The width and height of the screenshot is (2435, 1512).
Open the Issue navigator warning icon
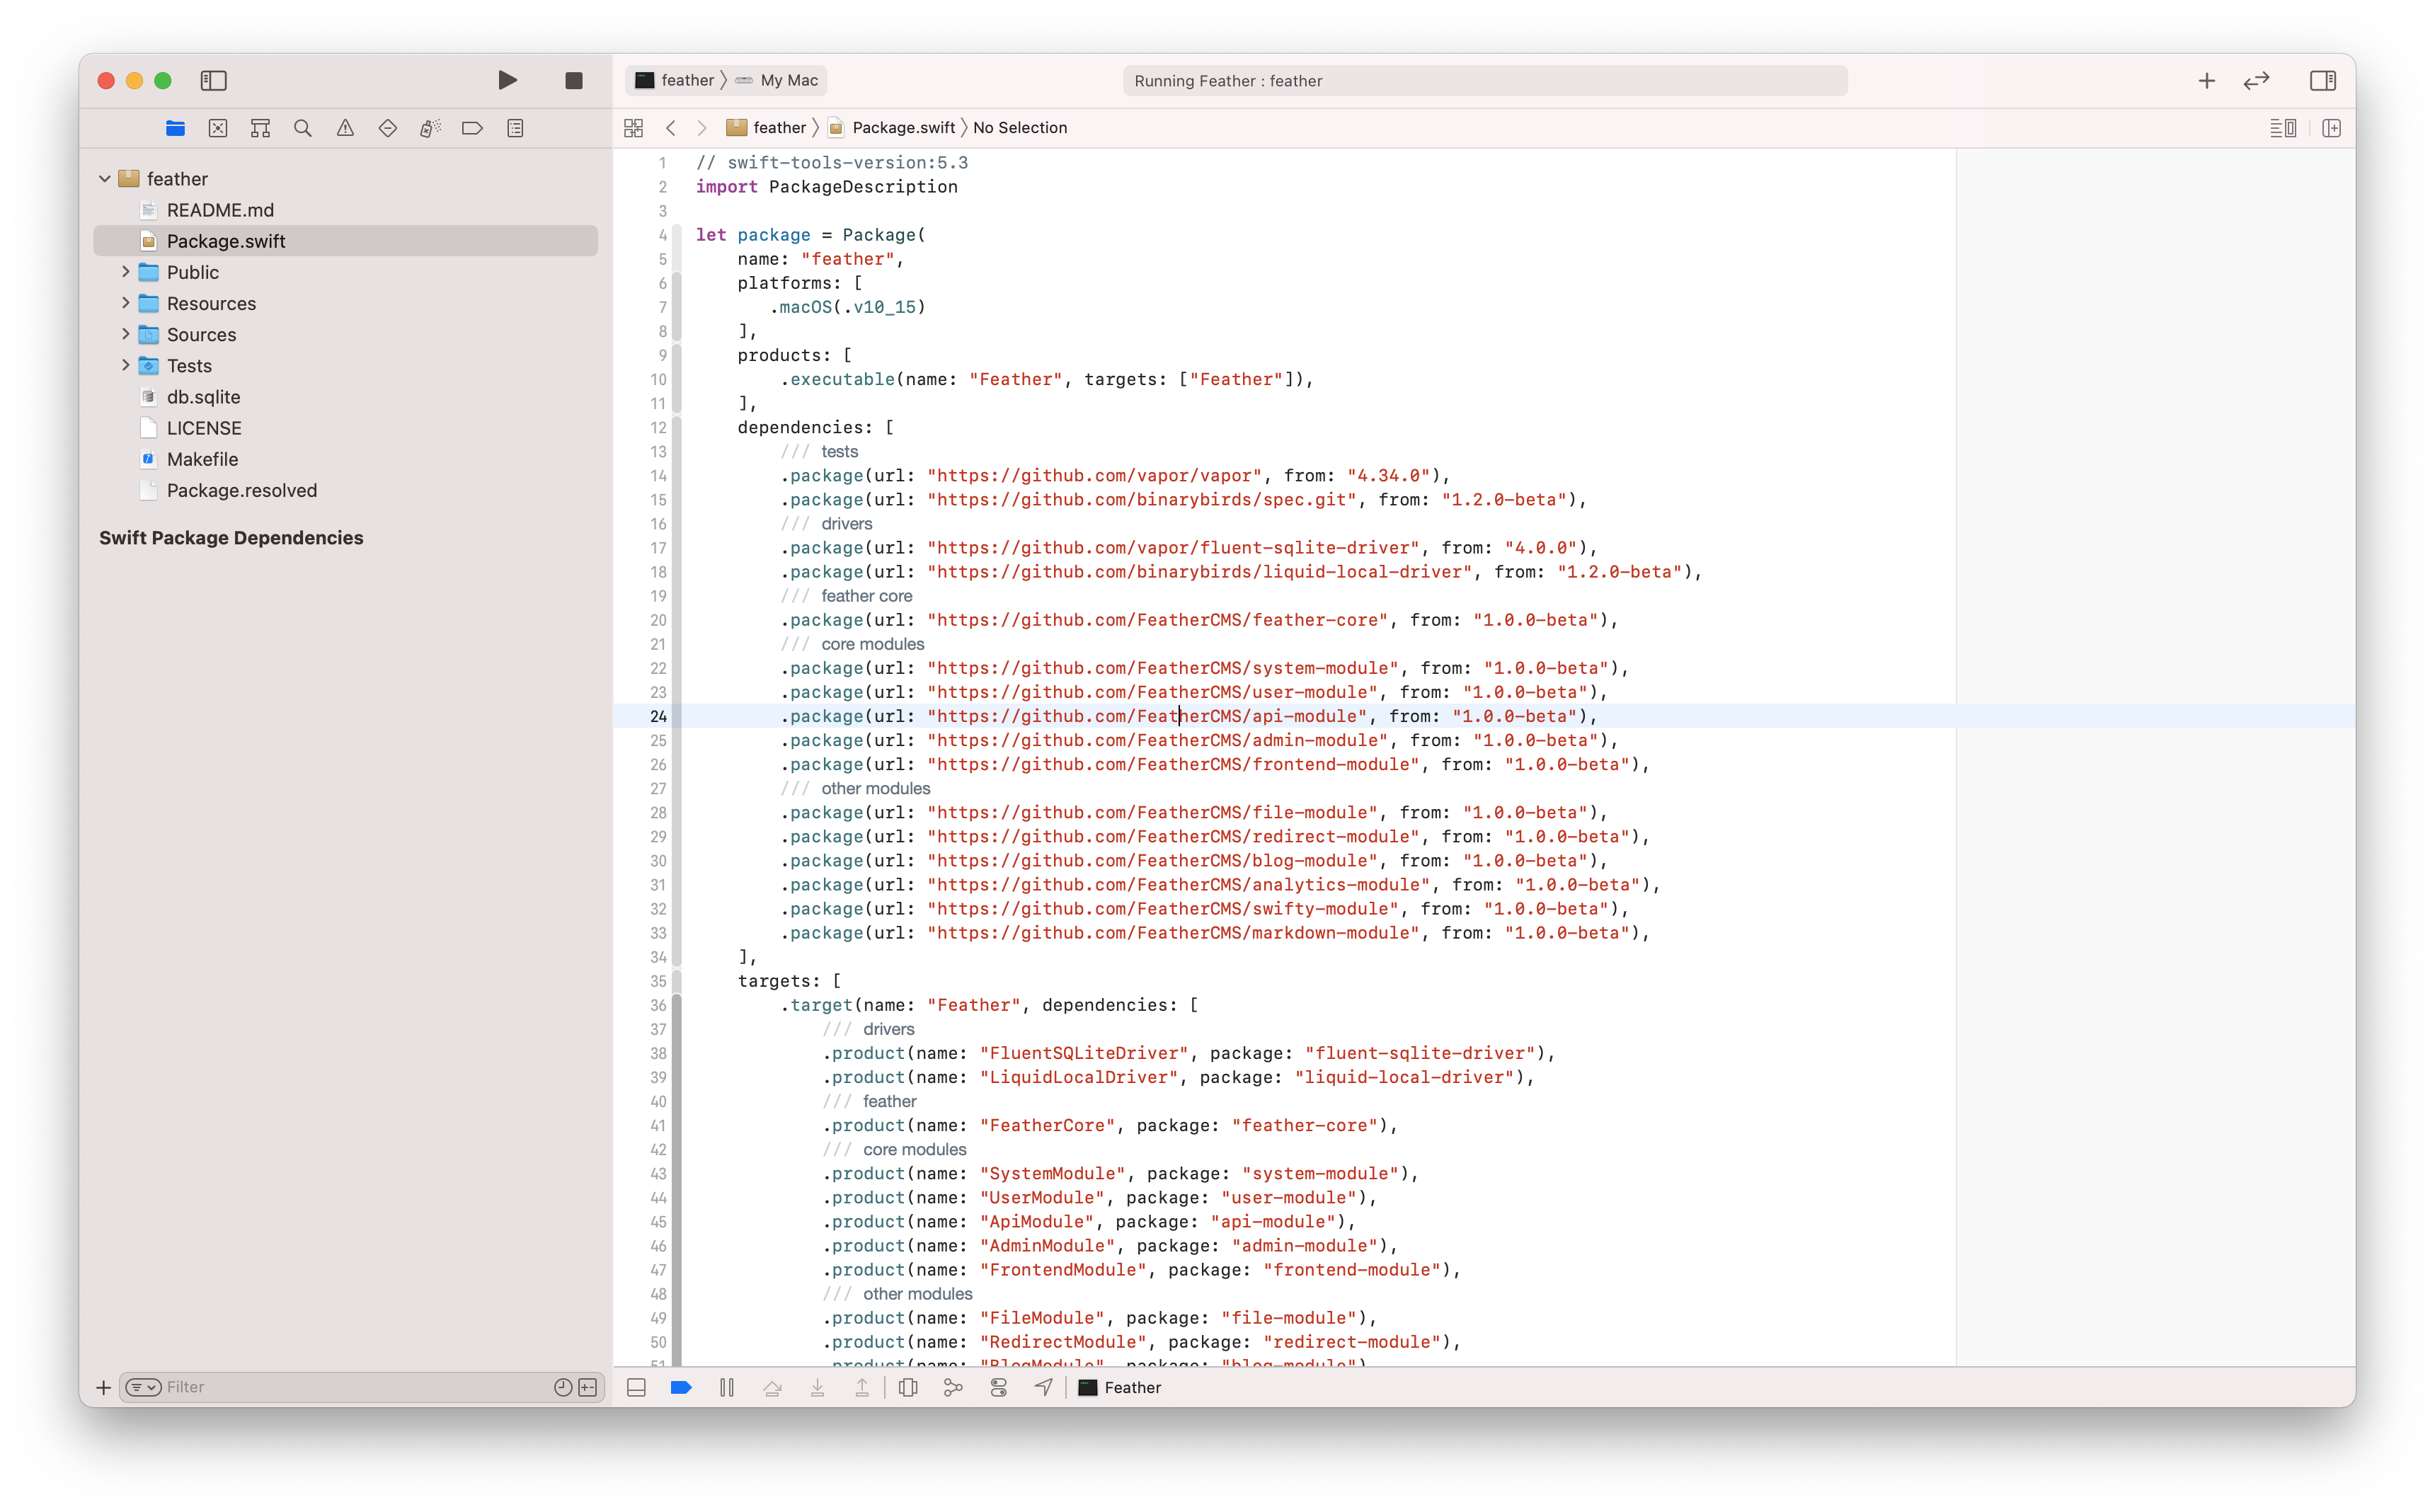(x=345, y=128)
